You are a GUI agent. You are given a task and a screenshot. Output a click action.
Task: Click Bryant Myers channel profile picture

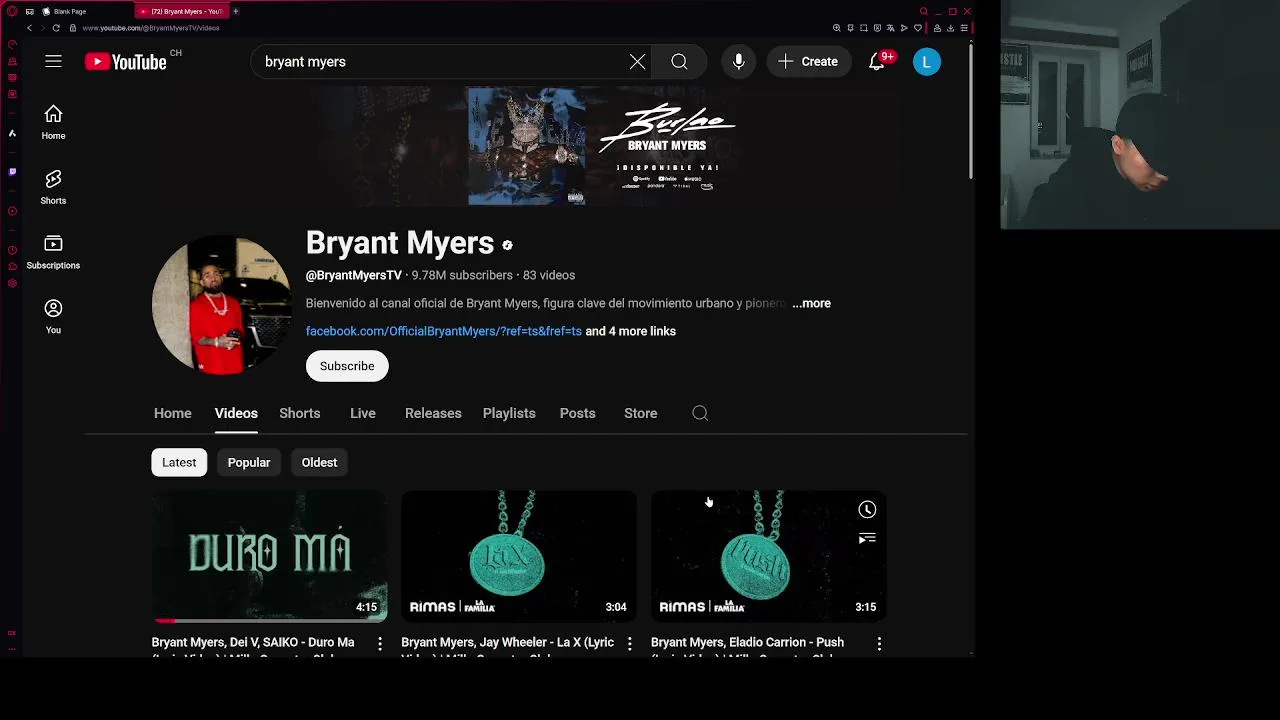(x=222, y=305)
